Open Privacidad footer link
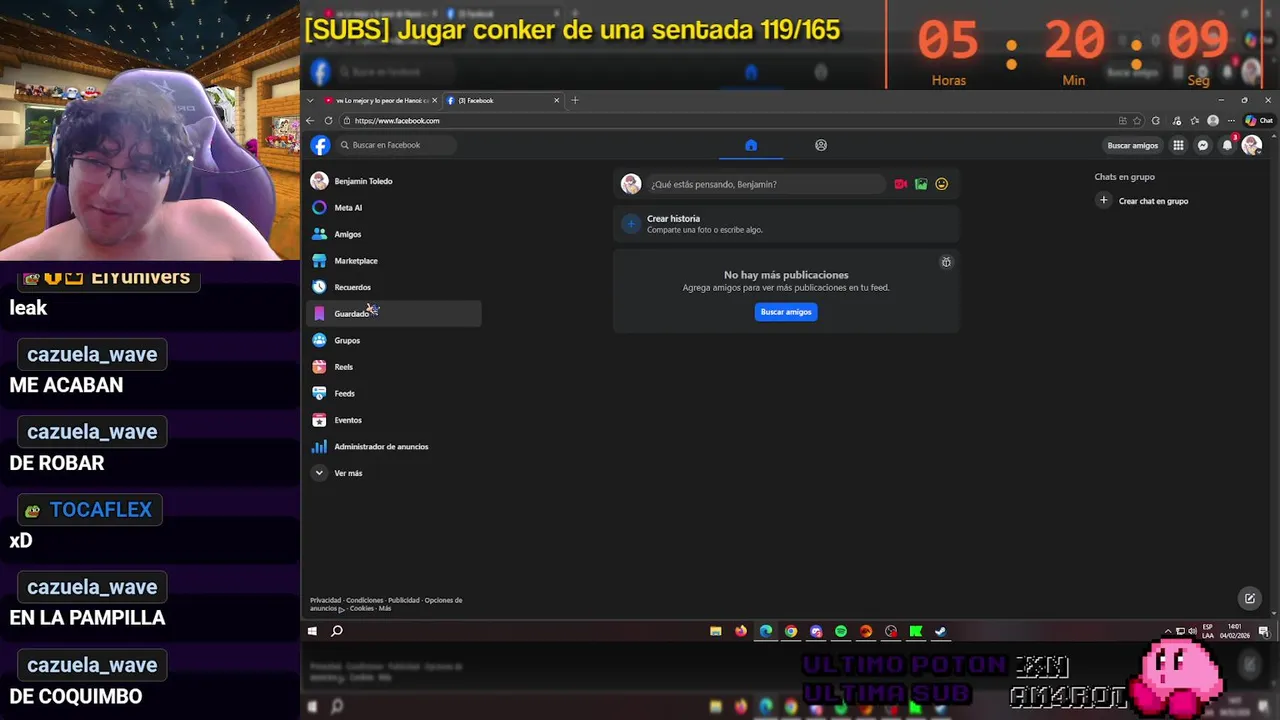Viewport: 1280px width, 720px height. click(325, 600)
